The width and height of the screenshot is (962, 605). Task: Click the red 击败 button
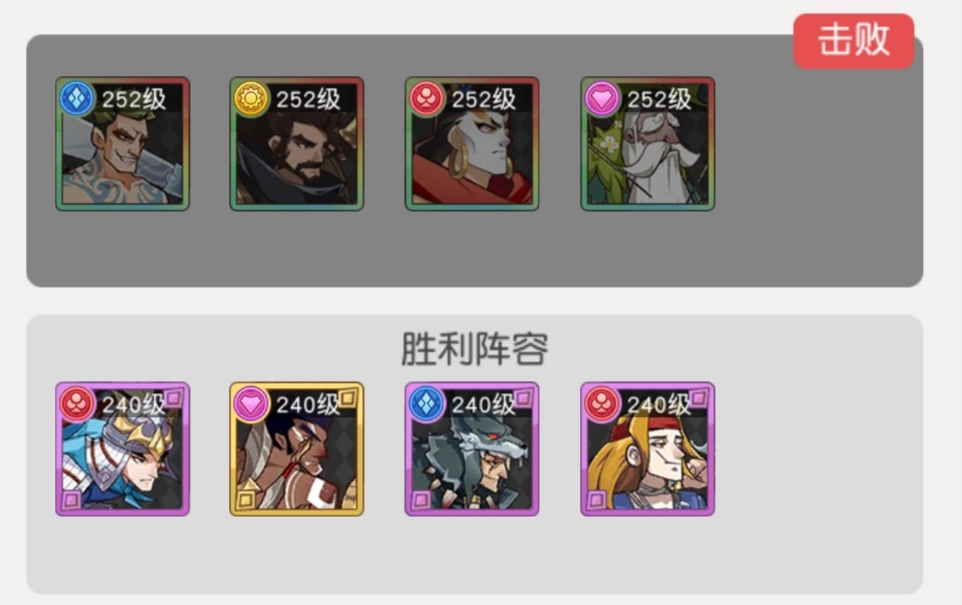(x=853, y=41)
